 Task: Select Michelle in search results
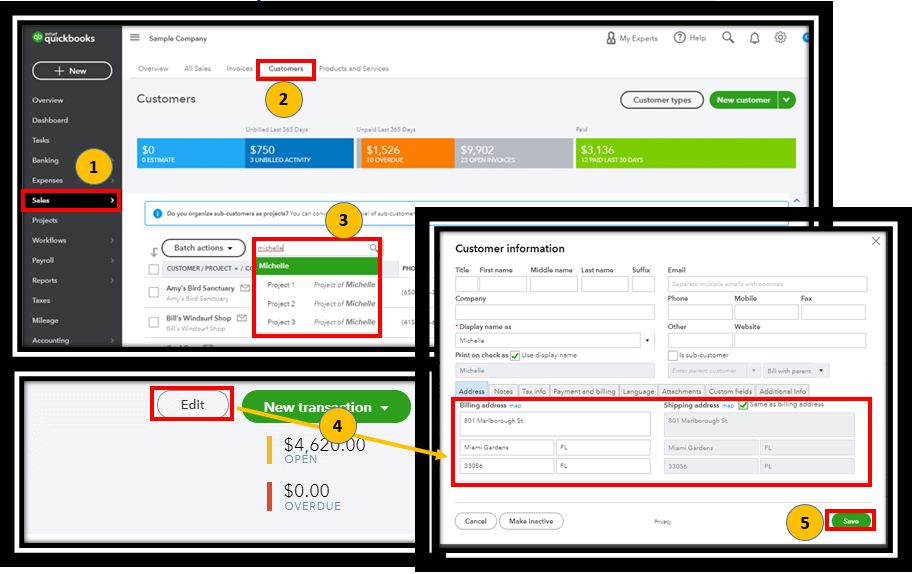(318, 266)
